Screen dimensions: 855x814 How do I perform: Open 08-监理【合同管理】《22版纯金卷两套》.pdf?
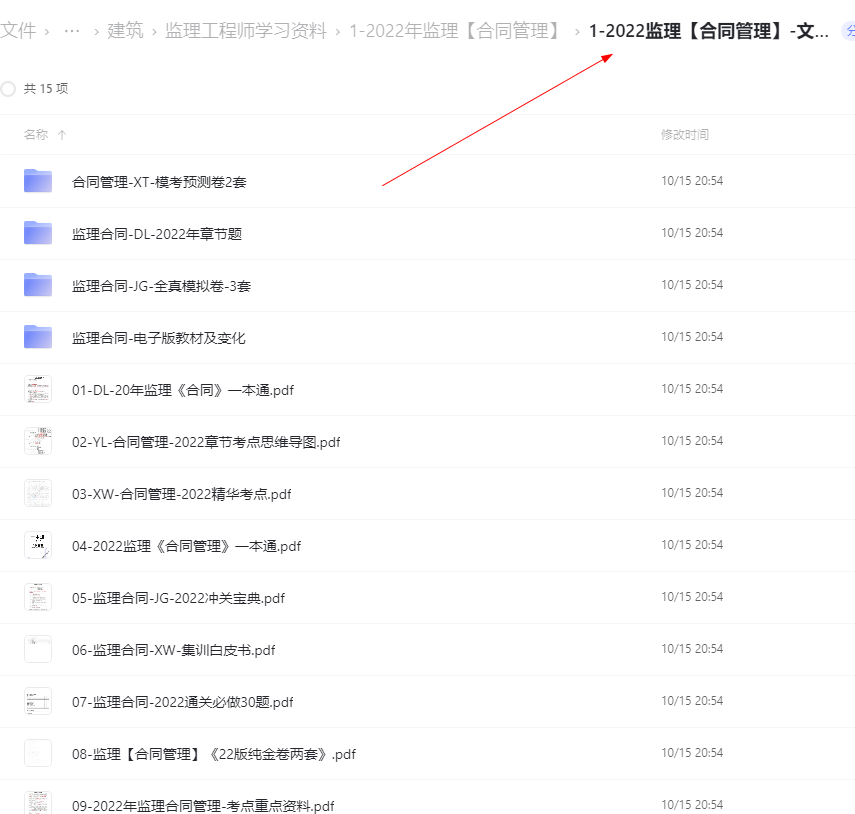pyautogui.click(x=214, y=754)
